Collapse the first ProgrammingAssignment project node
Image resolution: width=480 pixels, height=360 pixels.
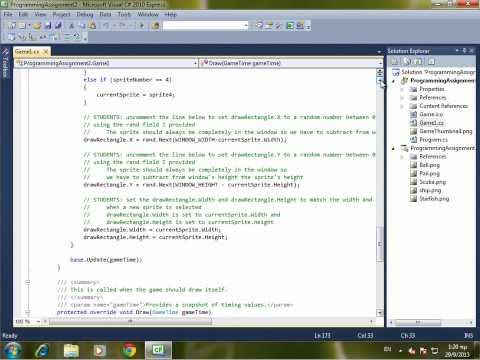point(394,81)
